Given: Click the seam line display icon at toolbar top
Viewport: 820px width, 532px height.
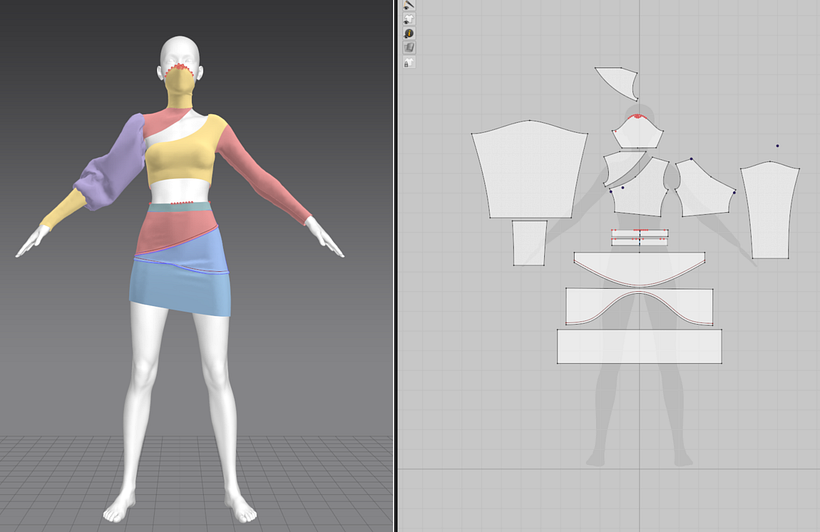Looking at the screenshot, I should [408, 5].
